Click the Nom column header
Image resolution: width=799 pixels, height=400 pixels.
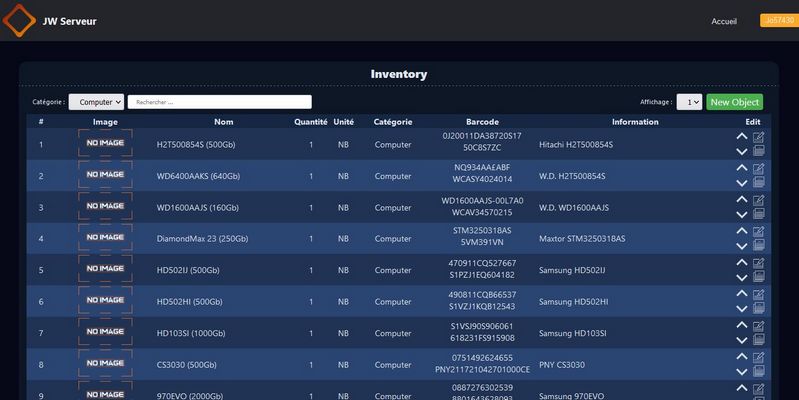(x=224, y=122)
